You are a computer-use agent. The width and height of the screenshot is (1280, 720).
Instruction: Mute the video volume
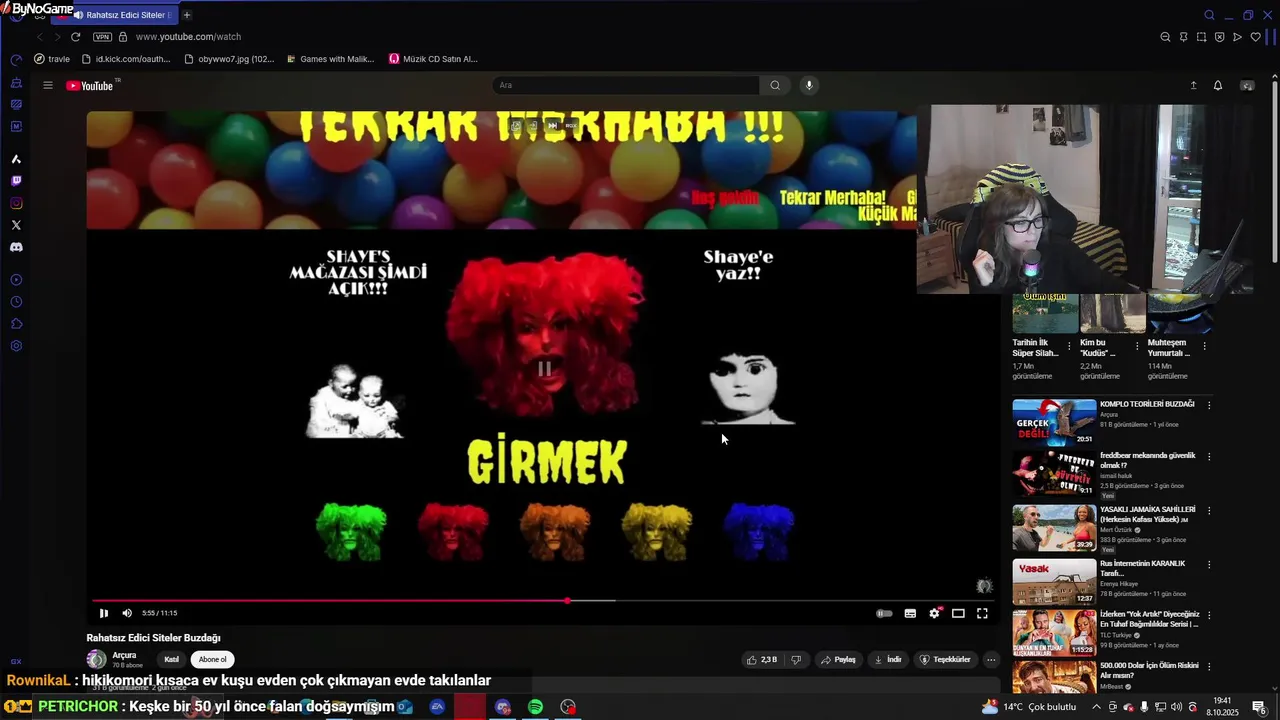[127, 613]
